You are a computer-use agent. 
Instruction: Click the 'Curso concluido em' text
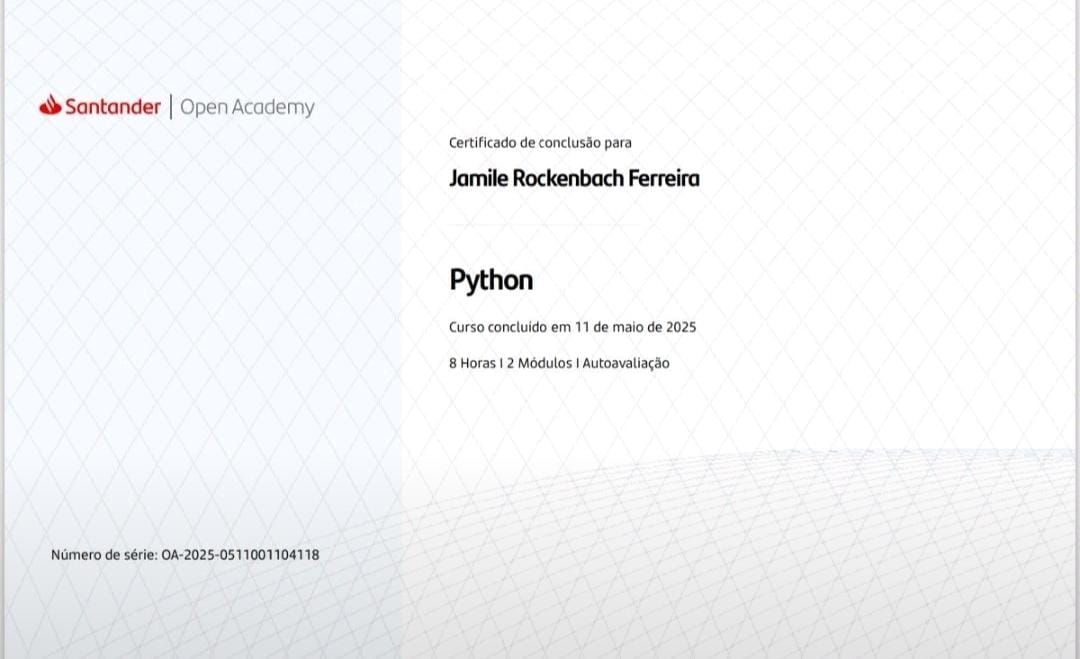tap(509, 326)
